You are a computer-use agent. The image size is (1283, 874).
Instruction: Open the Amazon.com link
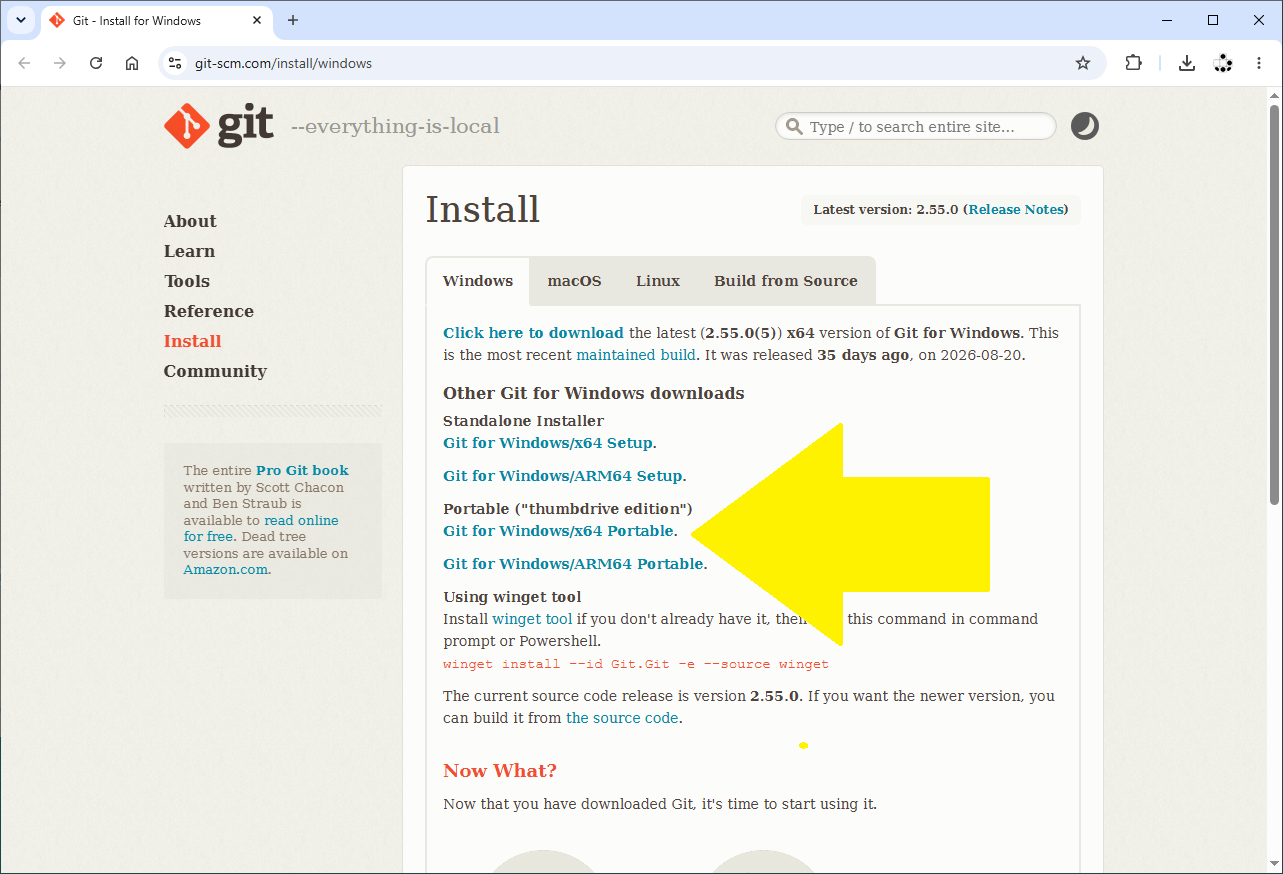(x=226, y=570)
